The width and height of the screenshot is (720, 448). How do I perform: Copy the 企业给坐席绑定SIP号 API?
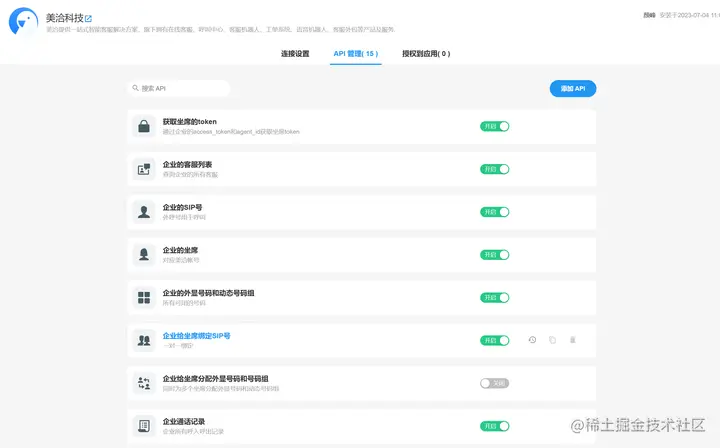552,340
